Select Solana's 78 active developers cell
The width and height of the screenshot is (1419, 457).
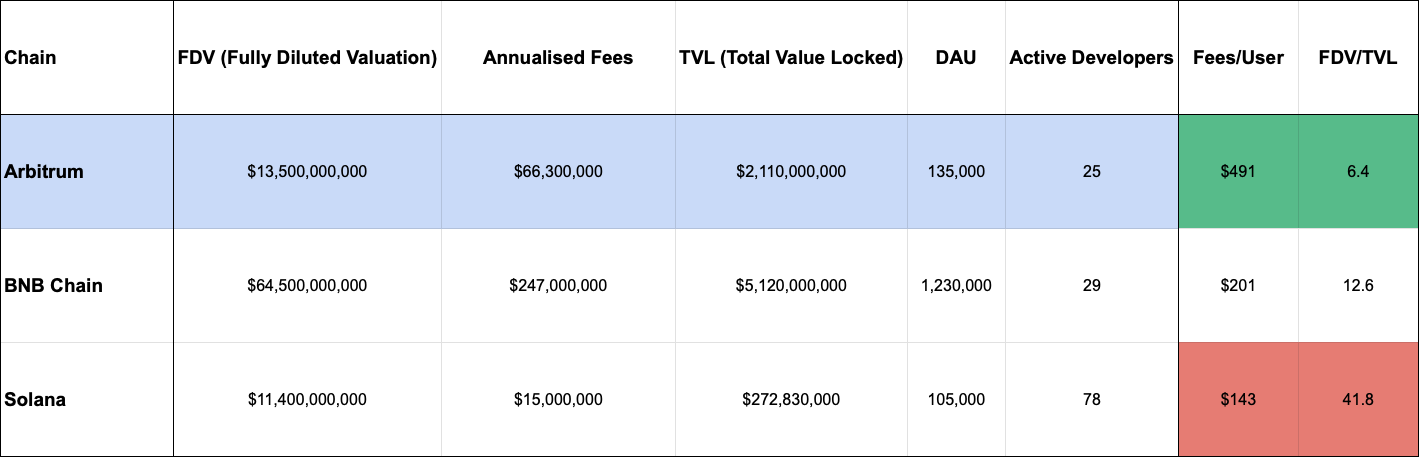click(1091, 399)
